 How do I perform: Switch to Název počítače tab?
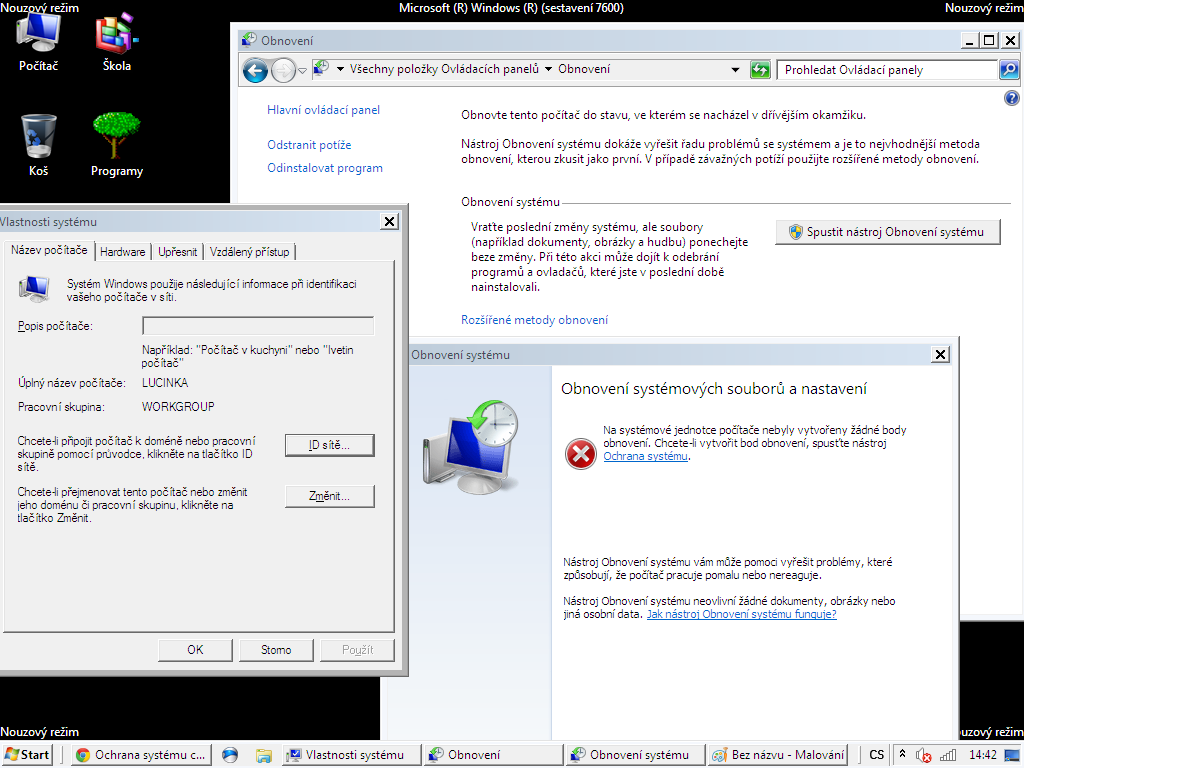[x=49, y=250]
